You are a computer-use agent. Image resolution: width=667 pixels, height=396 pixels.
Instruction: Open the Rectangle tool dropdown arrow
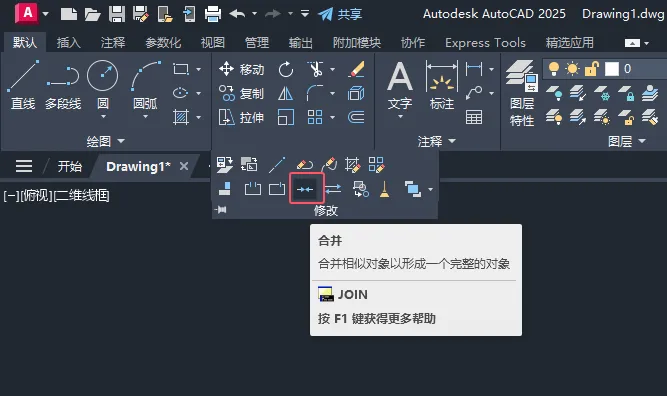[198, 69]
